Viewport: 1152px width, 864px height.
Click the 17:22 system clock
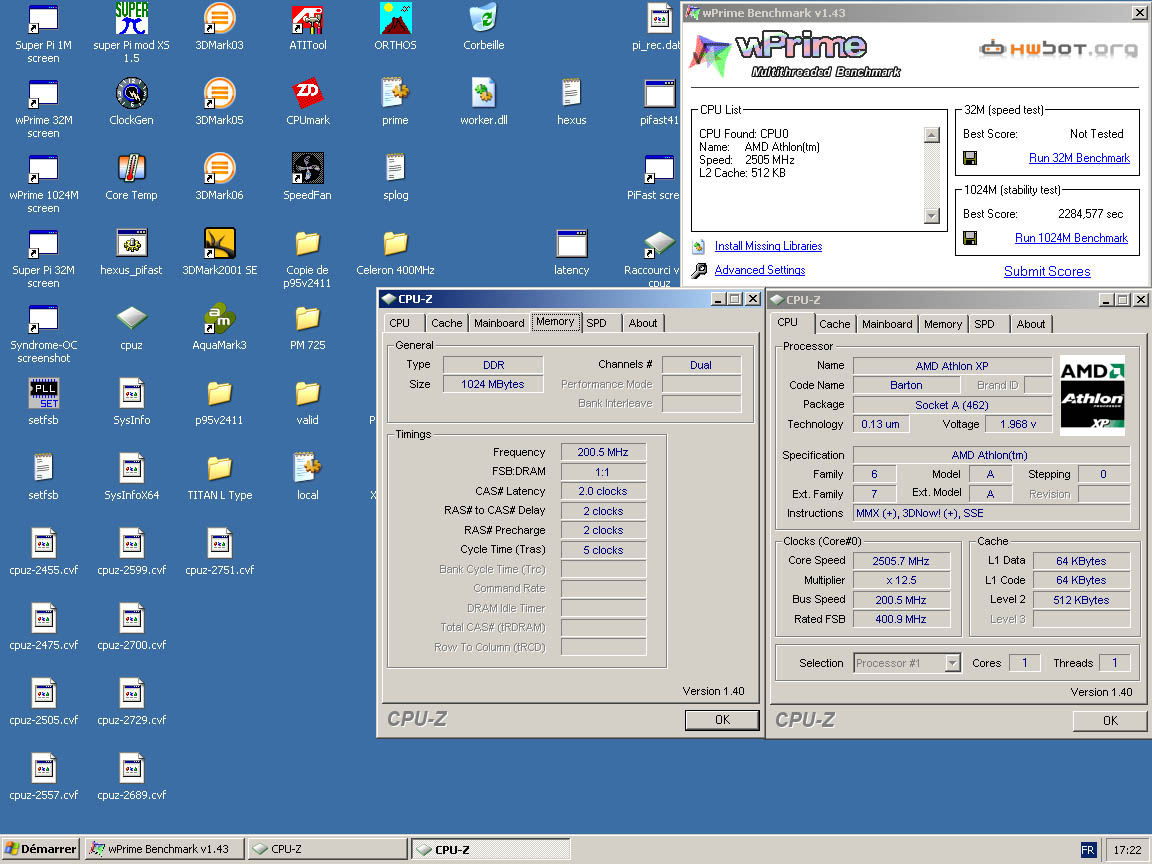1127,850
